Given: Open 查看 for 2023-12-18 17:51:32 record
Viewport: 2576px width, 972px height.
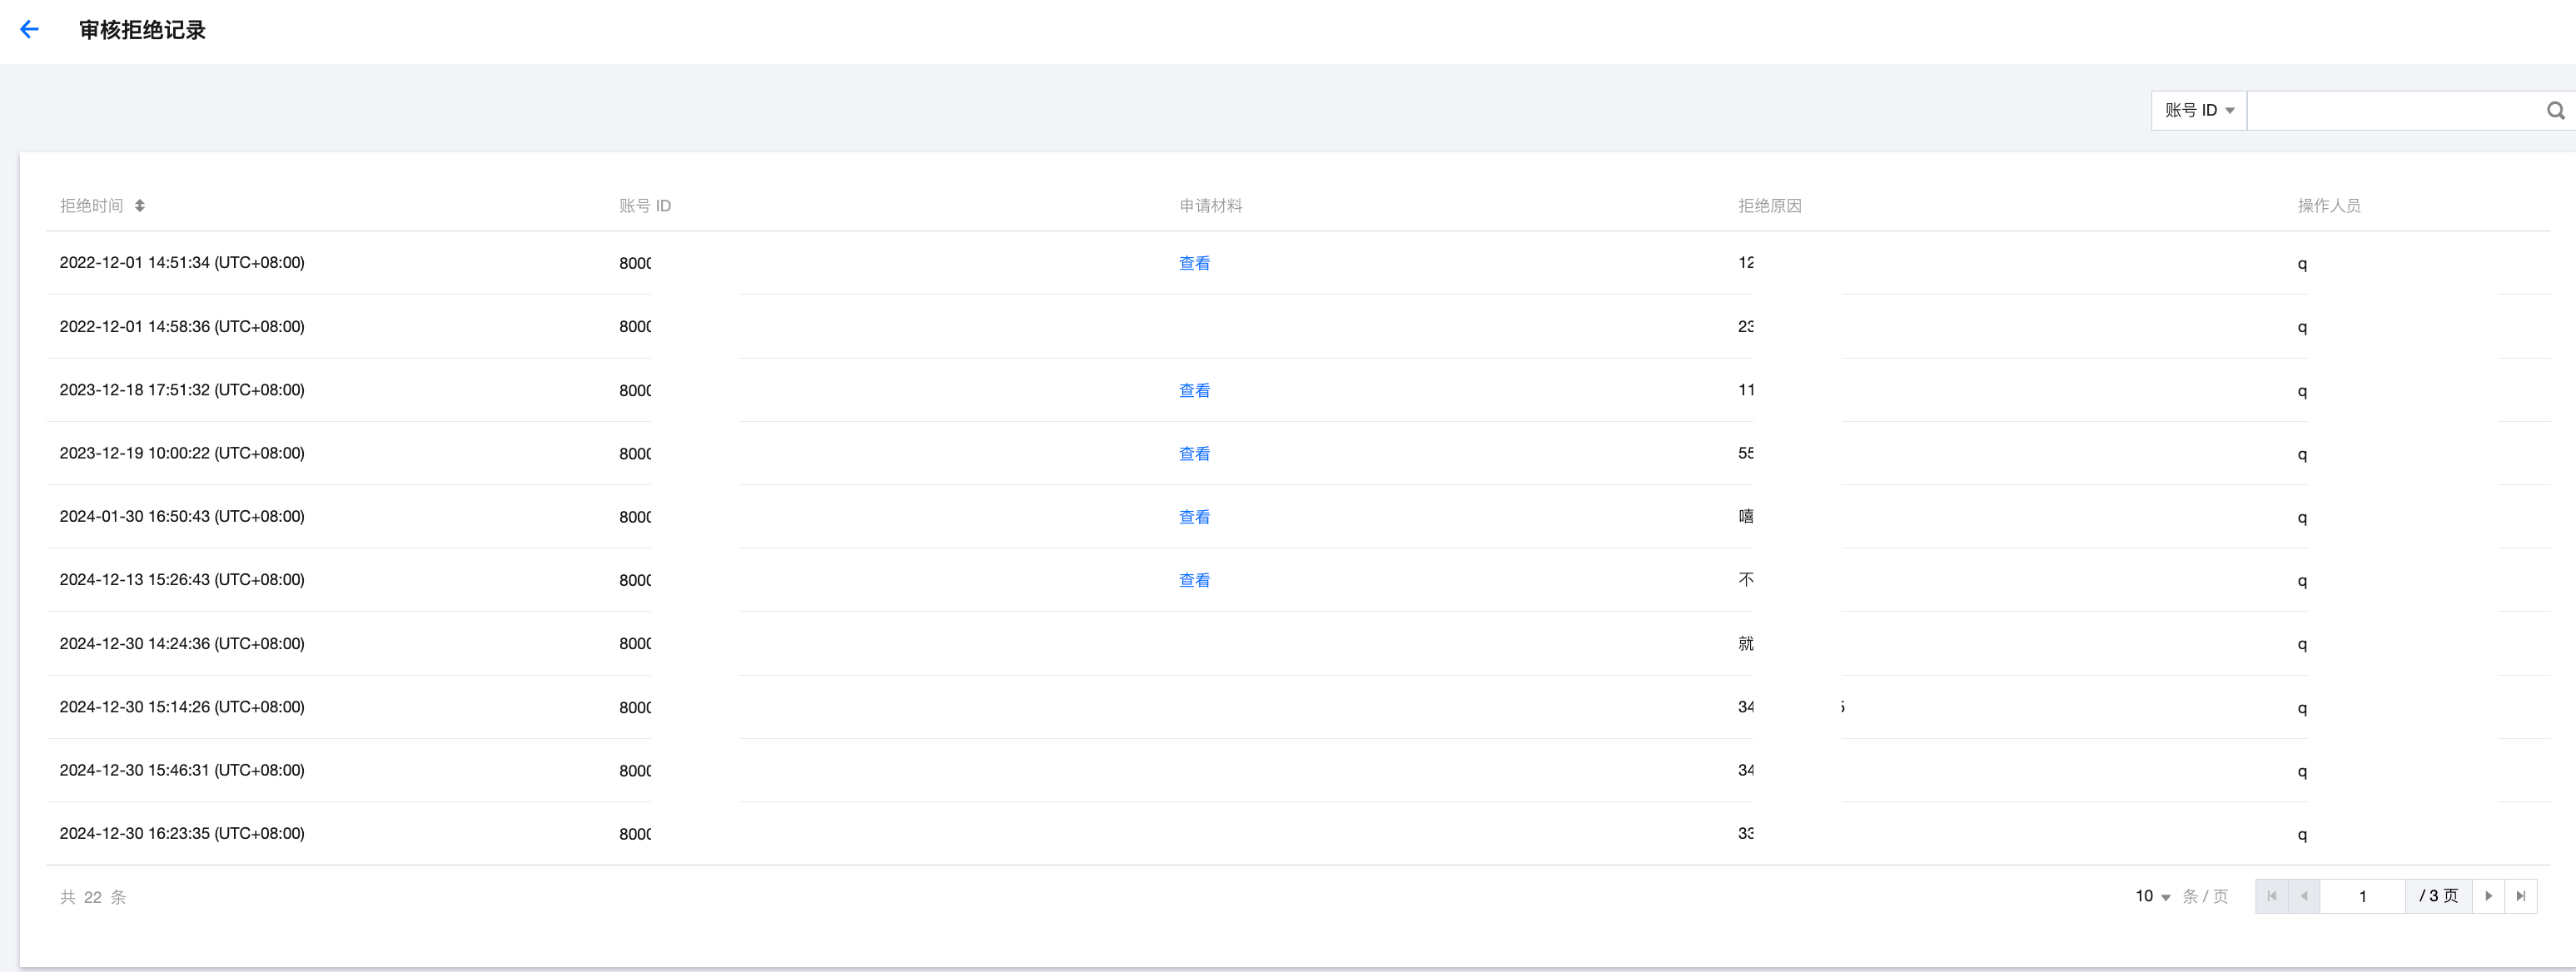Looking at the screenshot, I should 1194,390.
